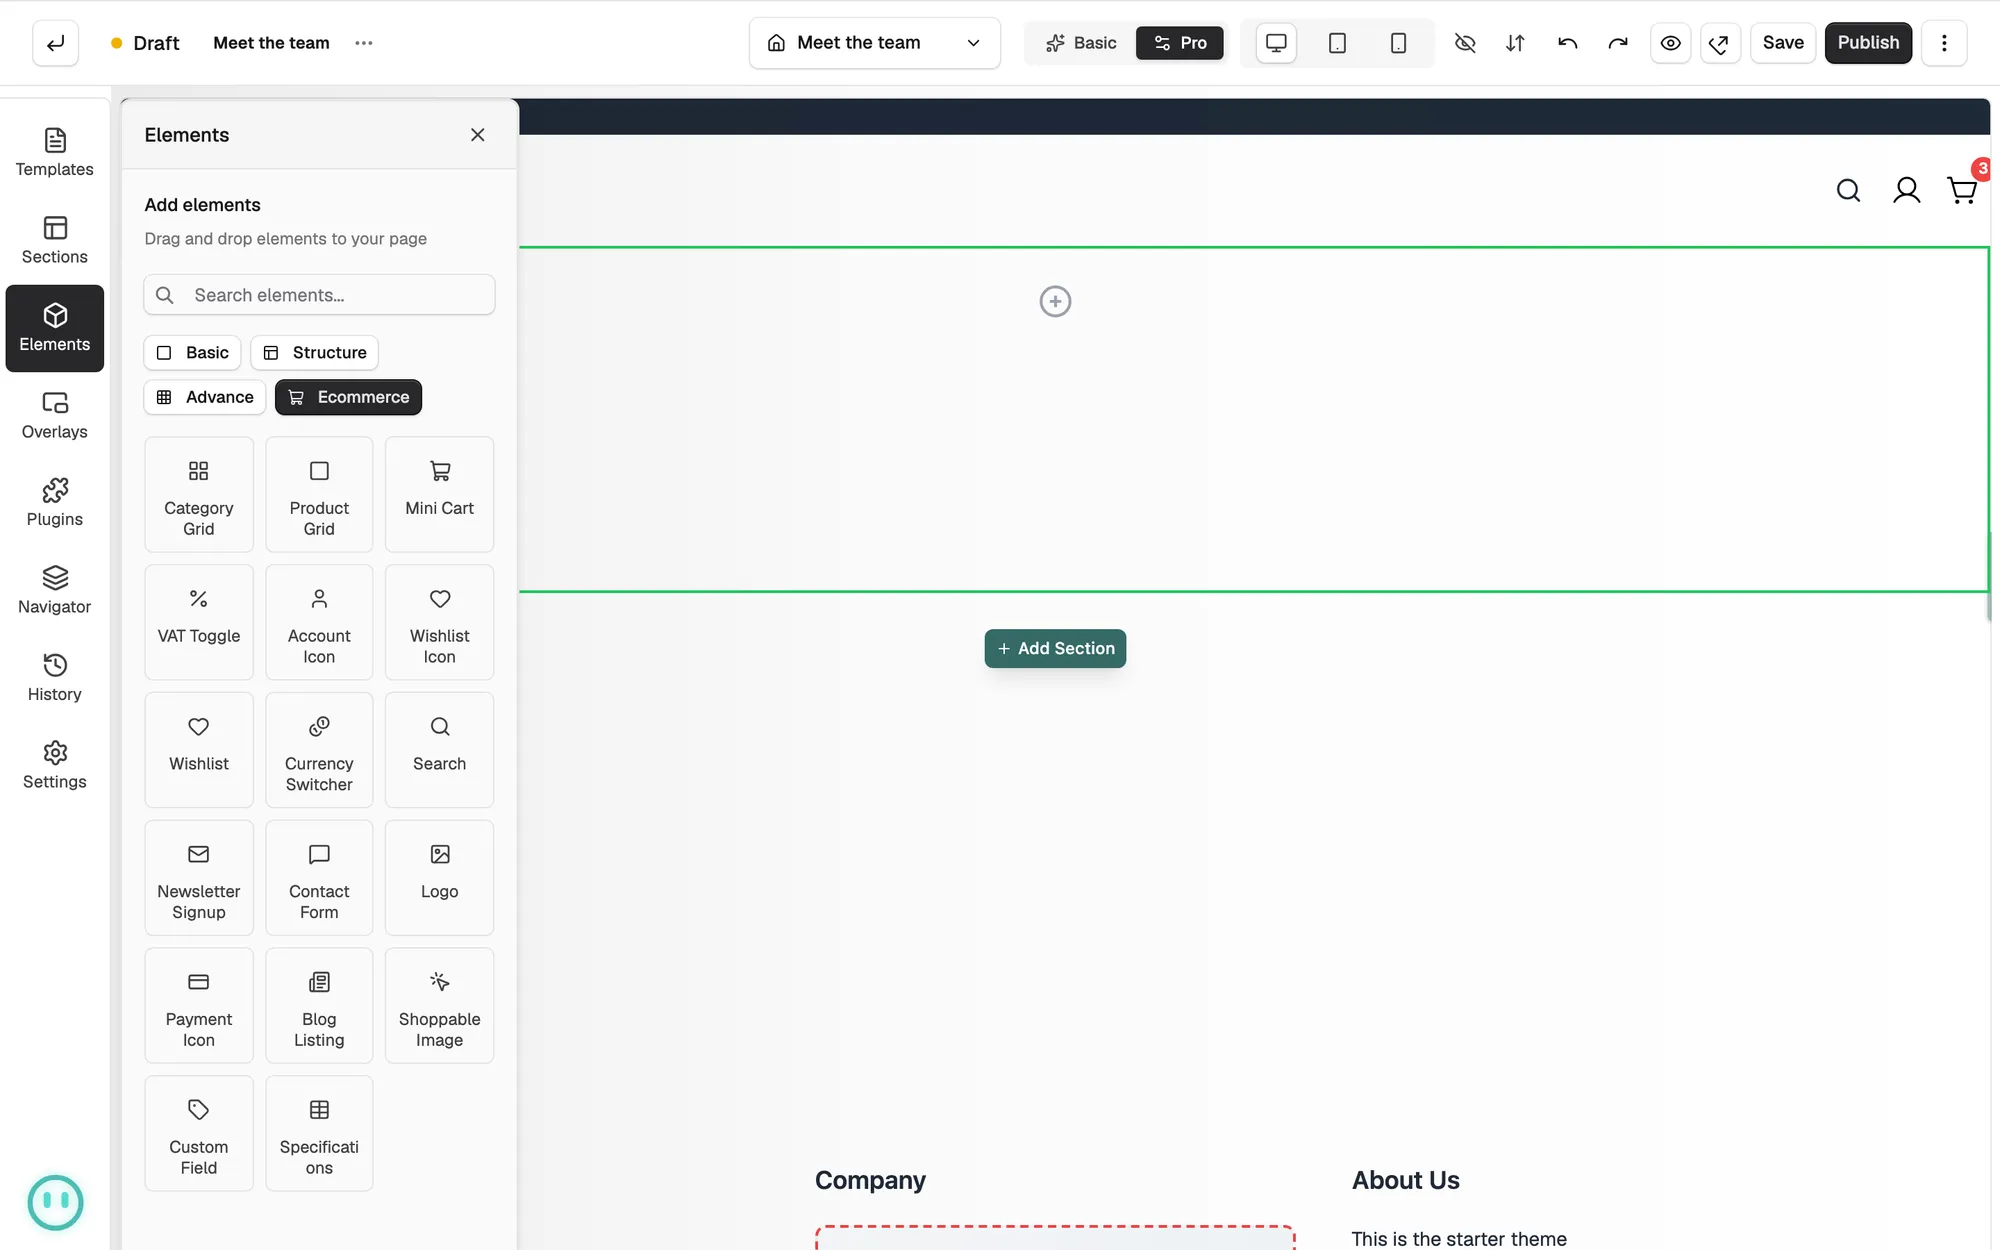Select the Mini Cart element
The width and height of the screenshot is (2000, 1250).
click(x=440, y=494)
